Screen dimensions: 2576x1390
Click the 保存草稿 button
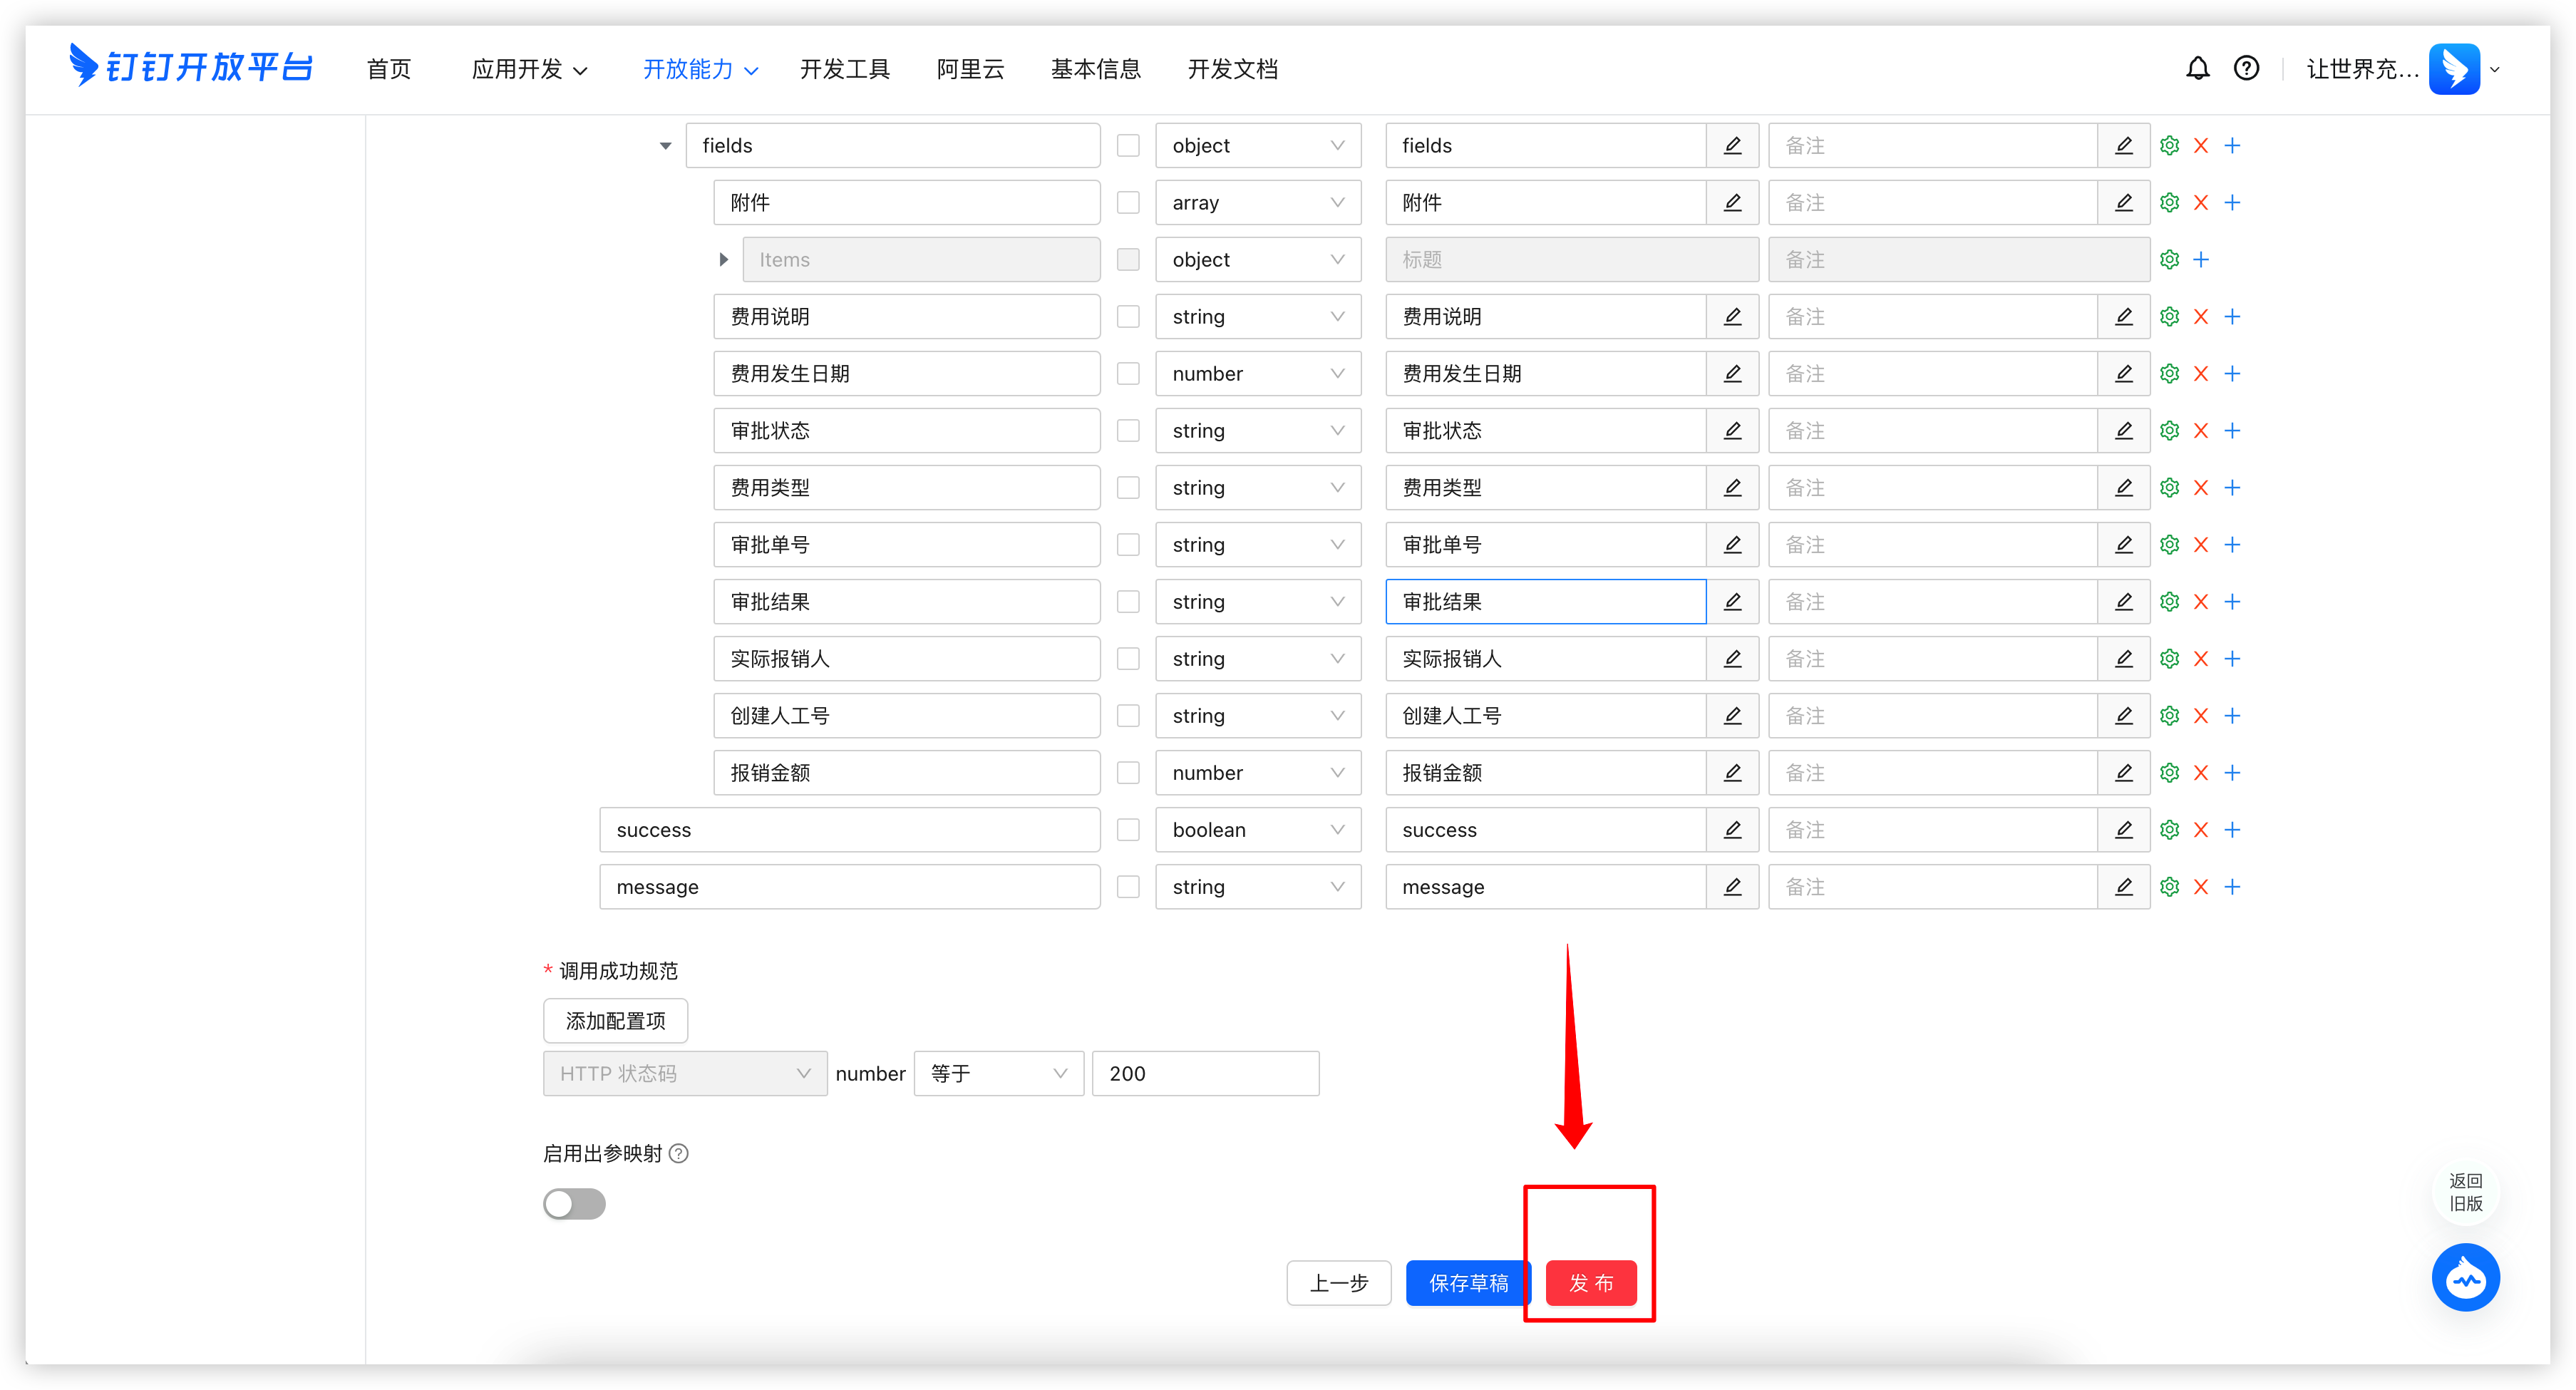click(1468, 1283)
